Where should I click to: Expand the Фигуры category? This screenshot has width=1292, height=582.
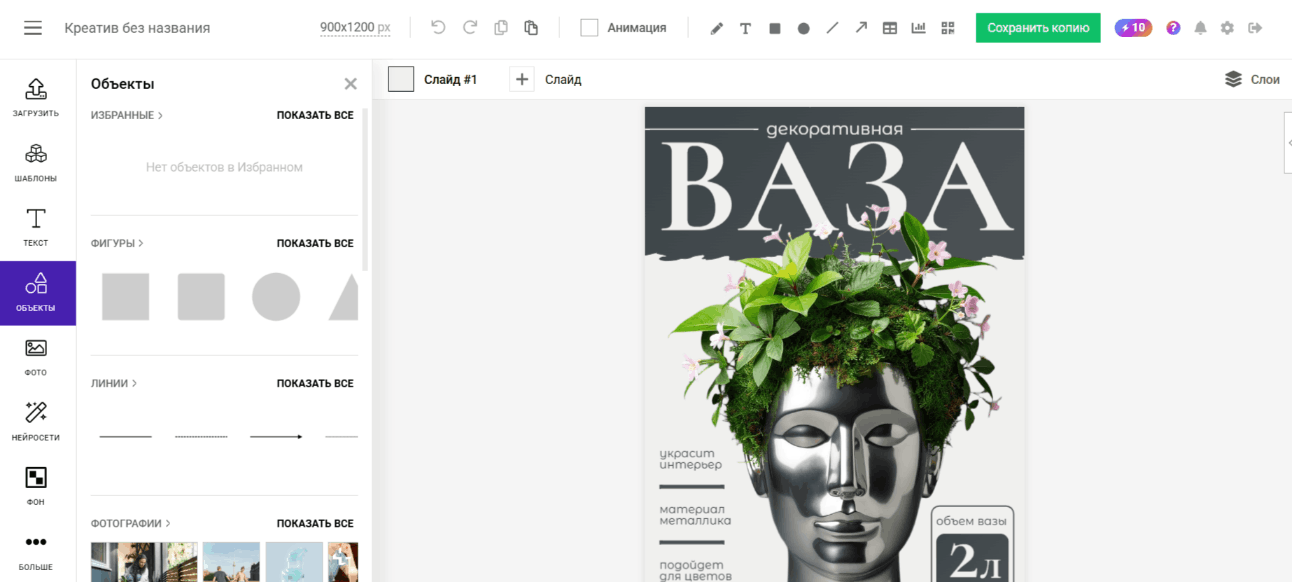pyautogui.click(x=118, y=243)
